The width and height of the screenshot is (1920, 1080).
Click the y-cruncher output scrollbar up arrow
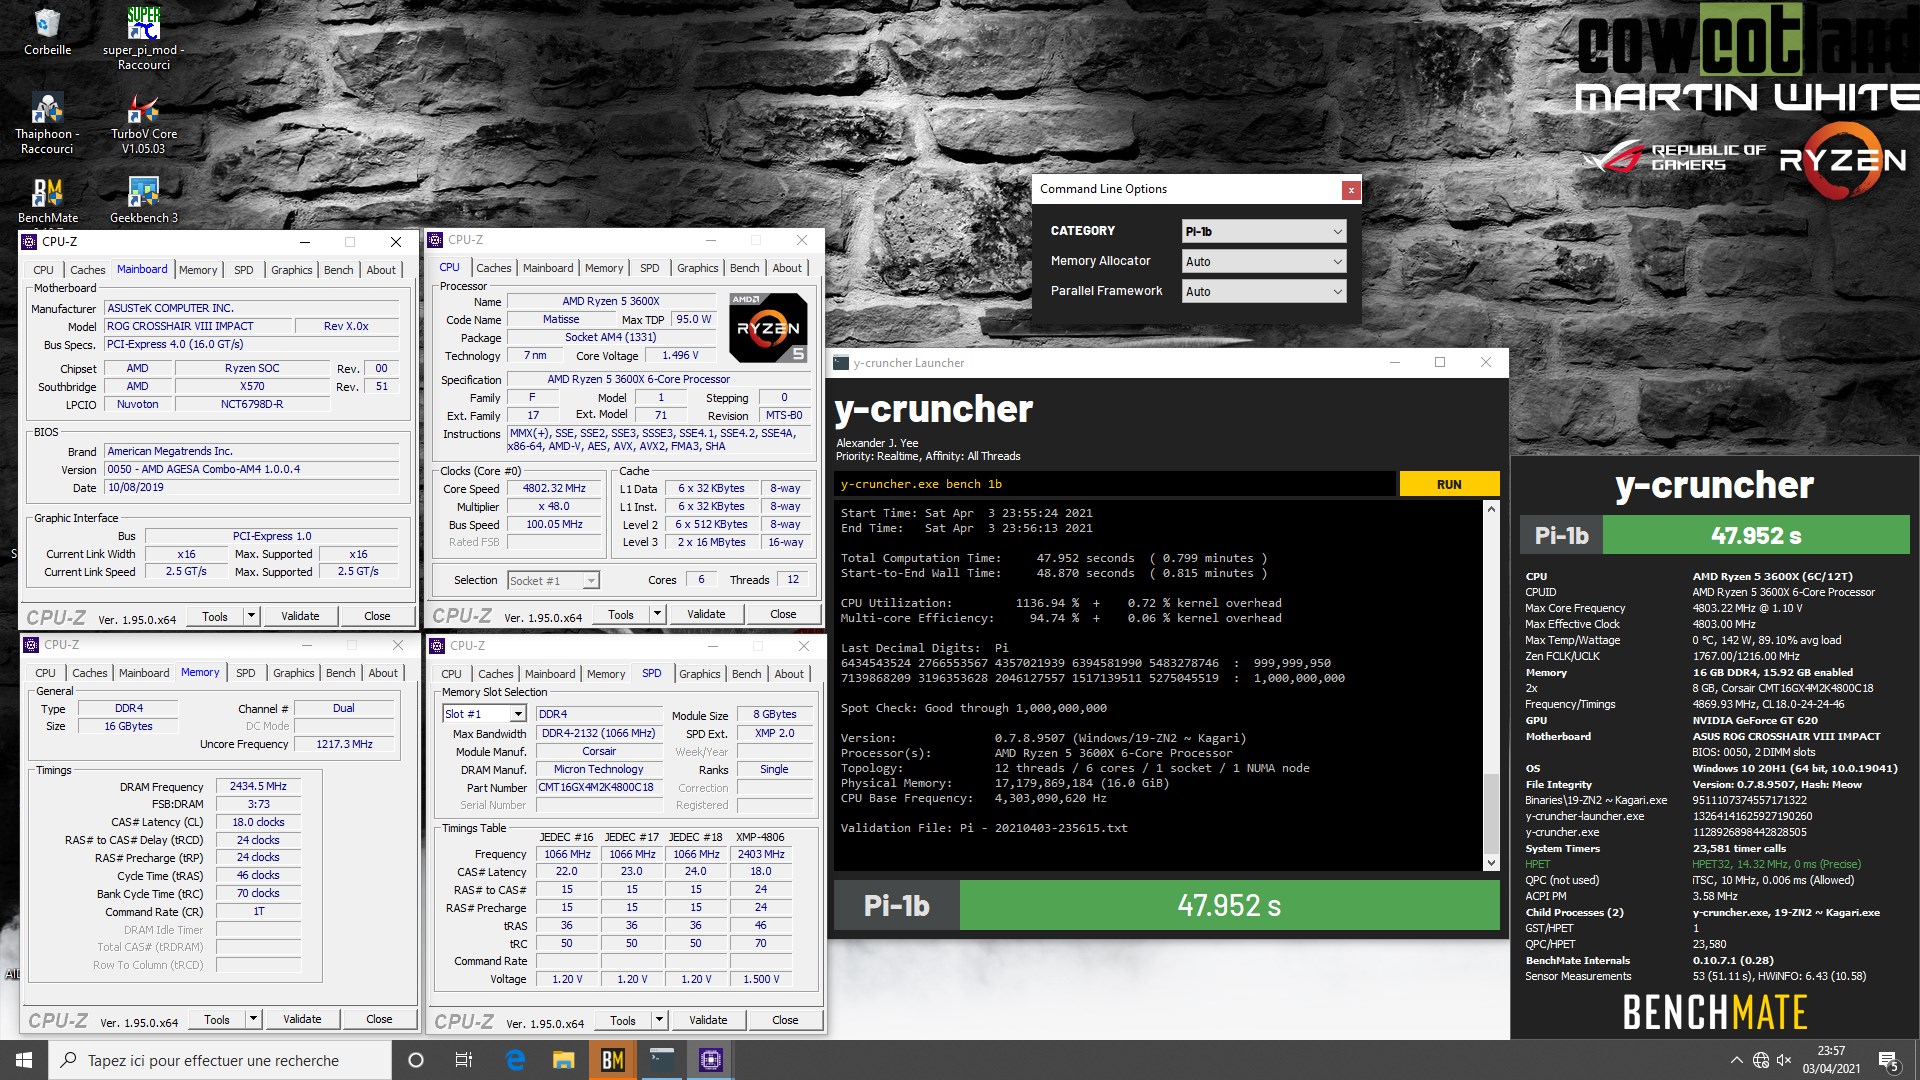[x=1491, y=509]
